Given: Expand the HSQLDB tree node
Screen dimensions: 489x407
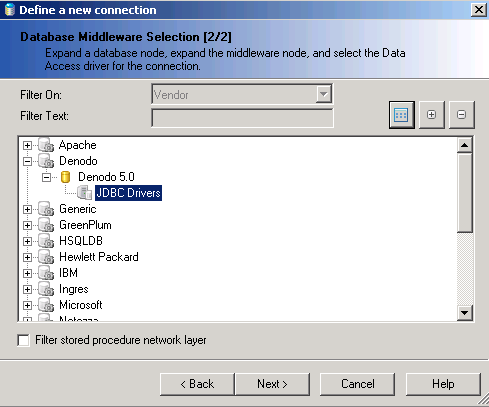Looking at the screenshot, I should tap(27, 241).
